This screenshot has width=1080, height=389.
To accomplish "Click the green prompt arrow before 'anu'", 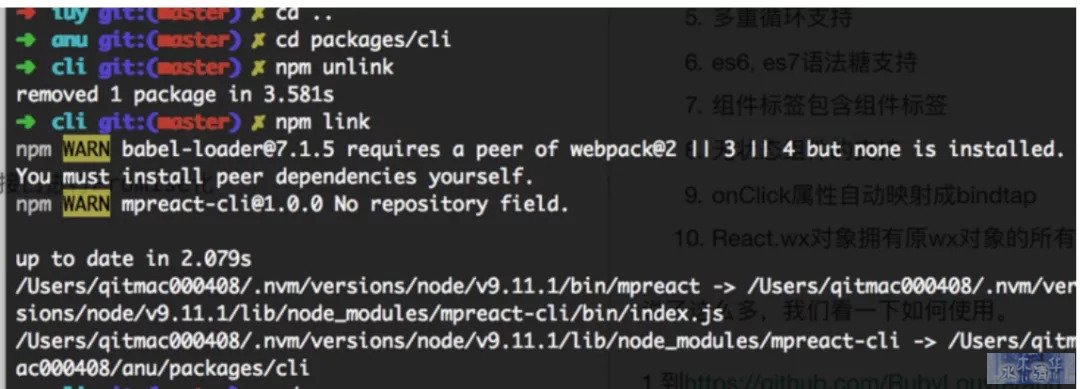I will 25,41.
